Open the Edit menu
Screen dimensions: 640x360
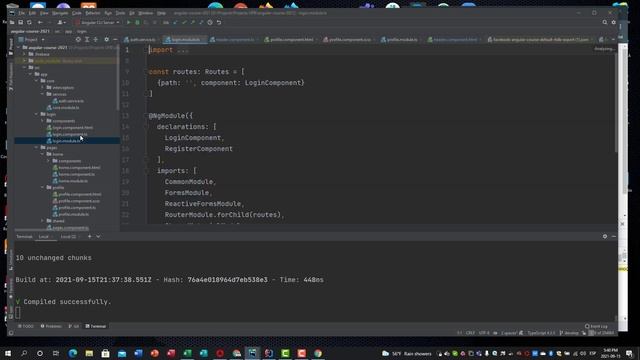32,13
